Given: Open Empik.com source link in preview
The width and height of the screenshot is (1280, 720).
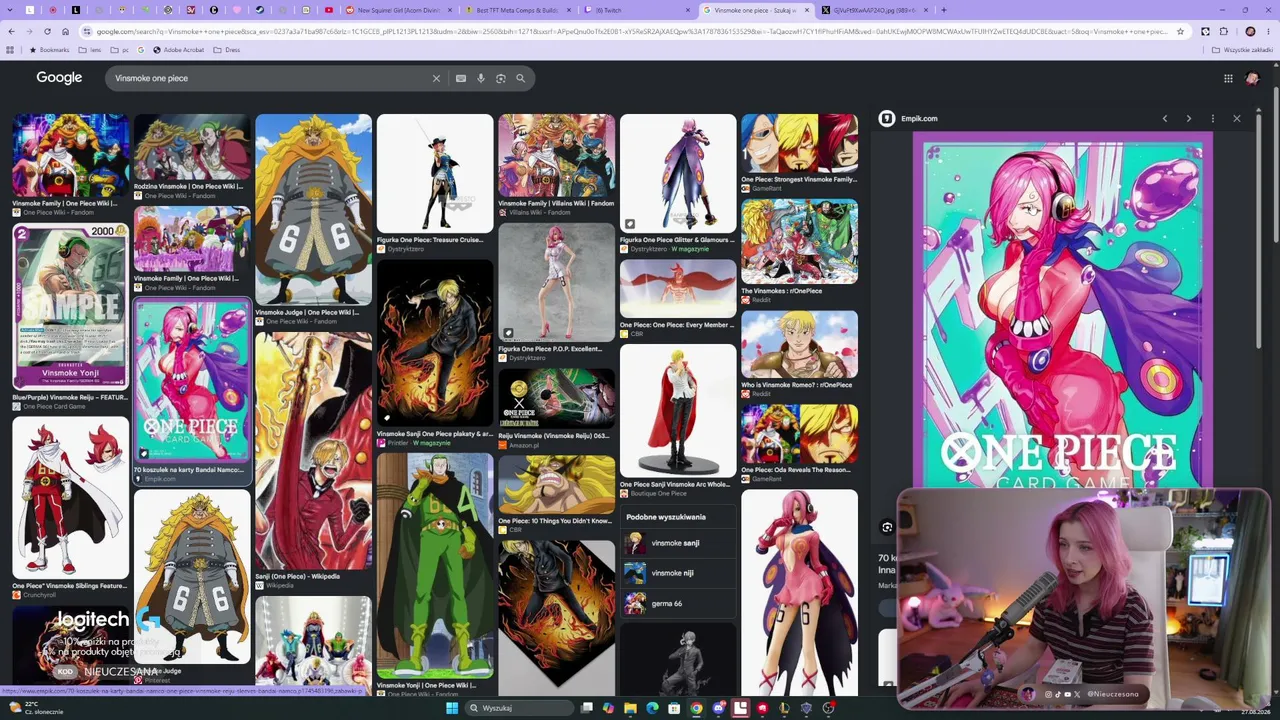Looking at the screenshot, I should 919,118.
